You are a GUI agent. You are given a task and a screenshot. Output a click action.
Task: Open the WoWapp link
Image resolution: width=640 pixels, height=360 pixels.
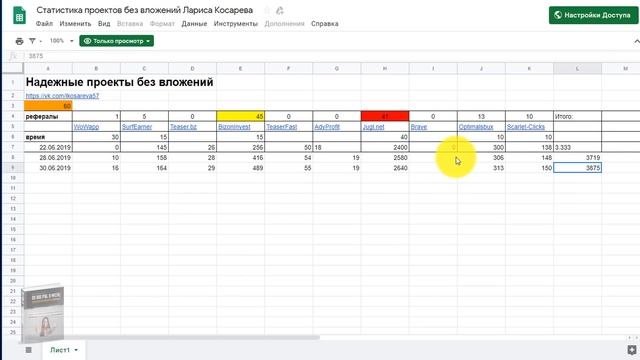86,127
